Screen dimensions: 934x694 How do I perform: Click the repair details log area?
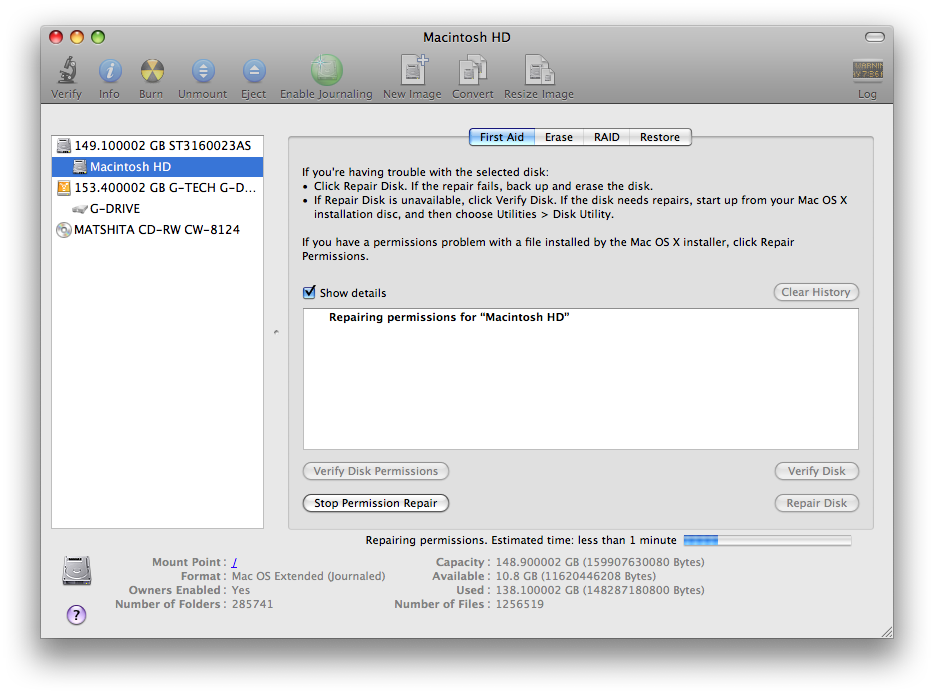click(581, 379)
